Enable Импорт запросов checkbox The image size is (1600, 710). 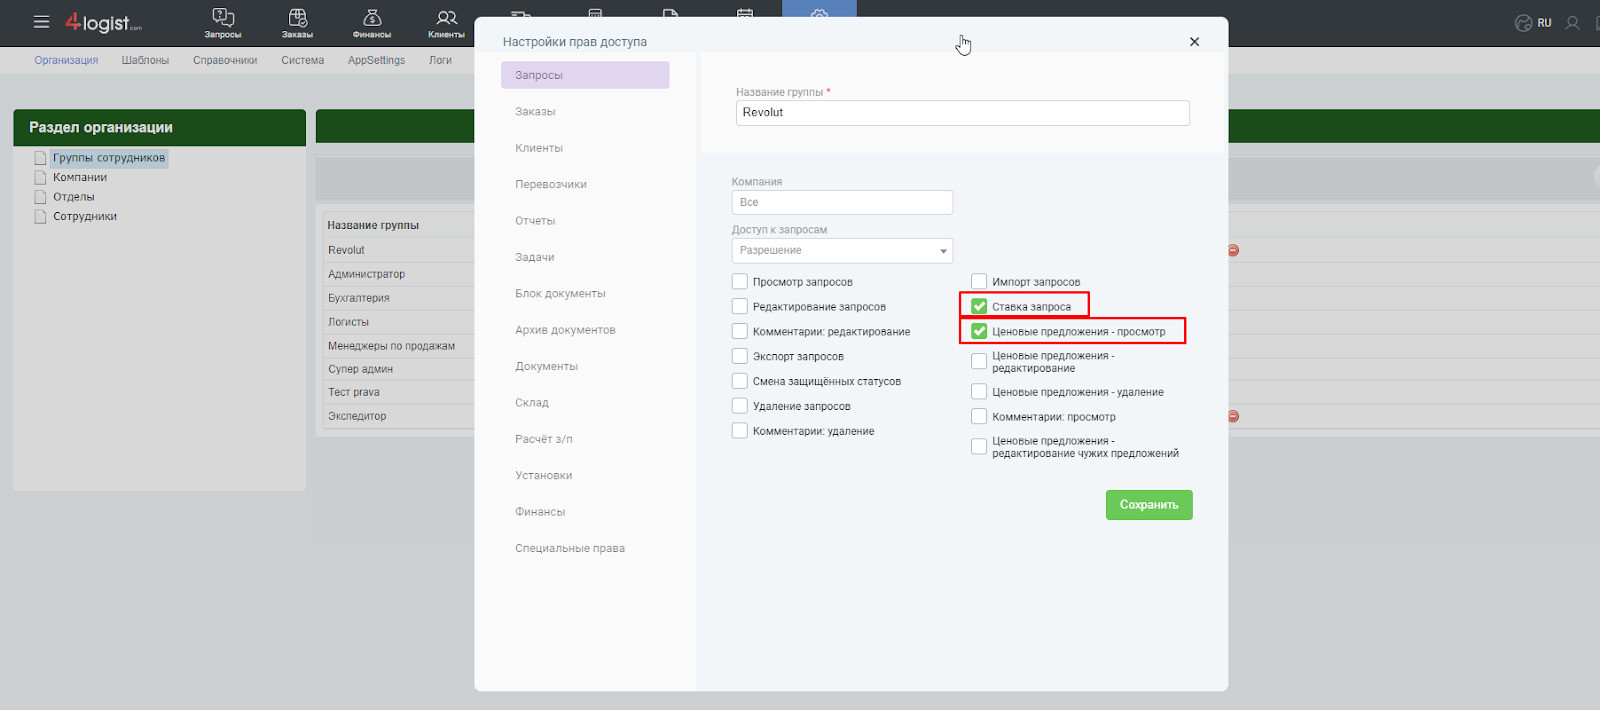979,282
